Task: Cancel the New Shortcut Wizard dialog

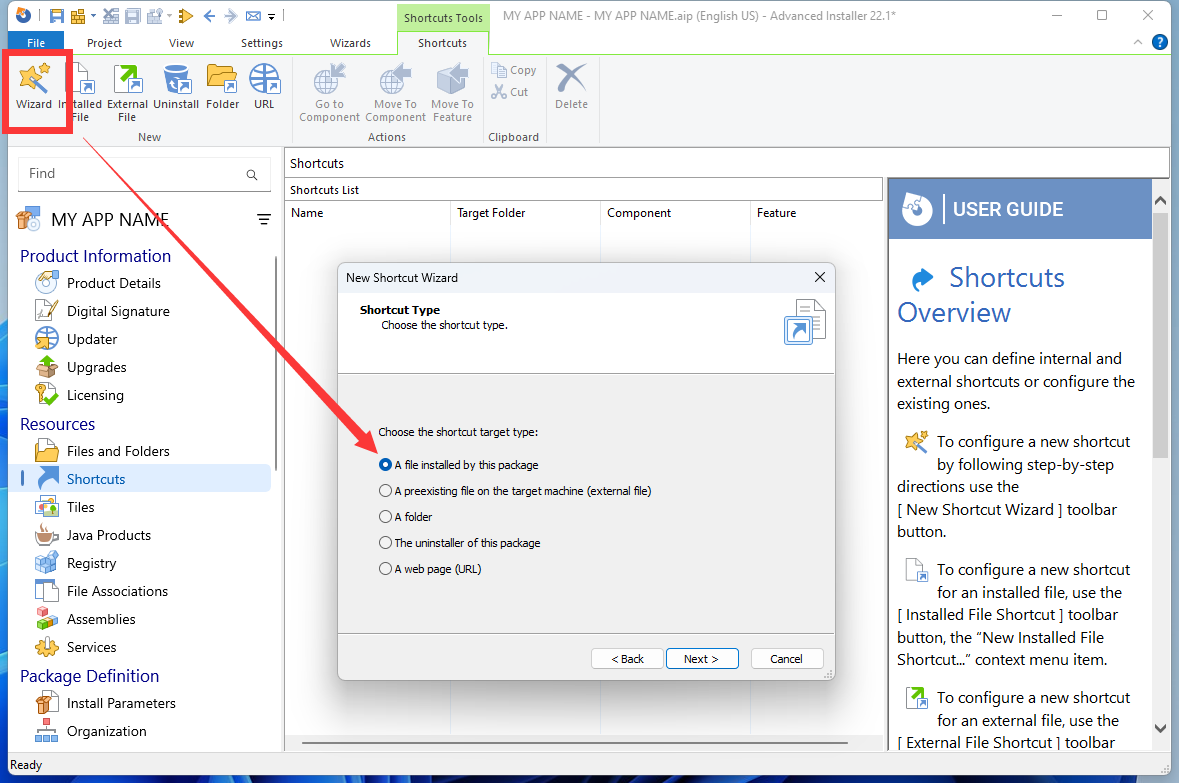Action: 786,659
